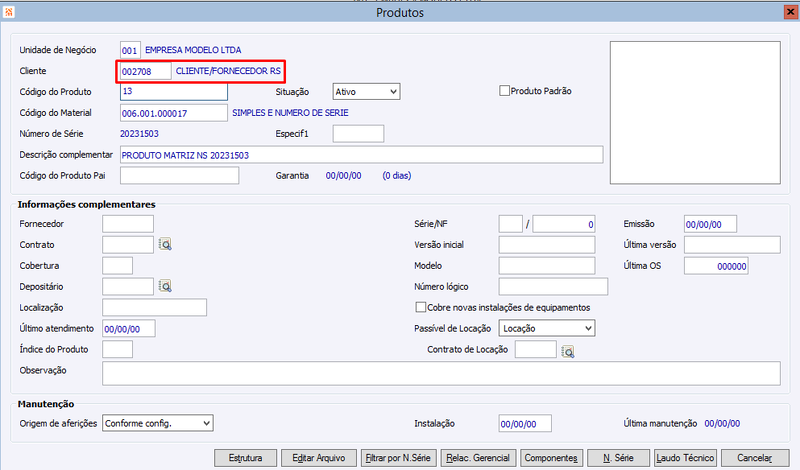This screenshot has width=800, height=470.
Task: Click the Instalação date field
Action: click(525, 424)
